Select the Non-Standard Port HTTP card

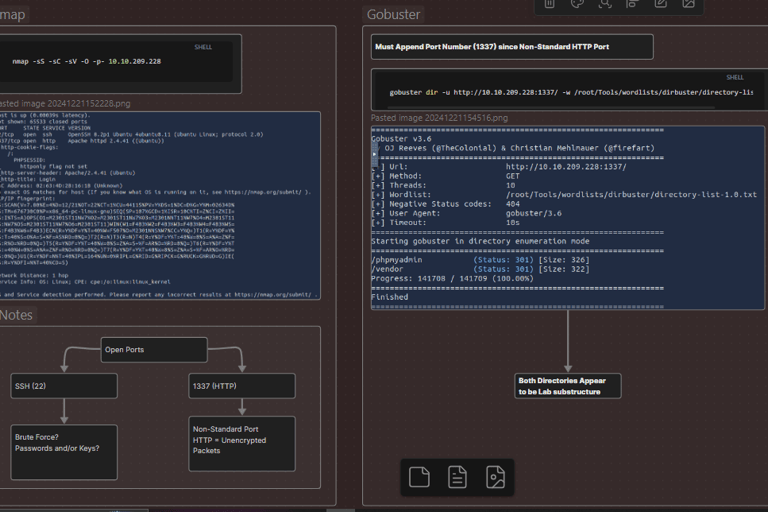tap(241, 443)
